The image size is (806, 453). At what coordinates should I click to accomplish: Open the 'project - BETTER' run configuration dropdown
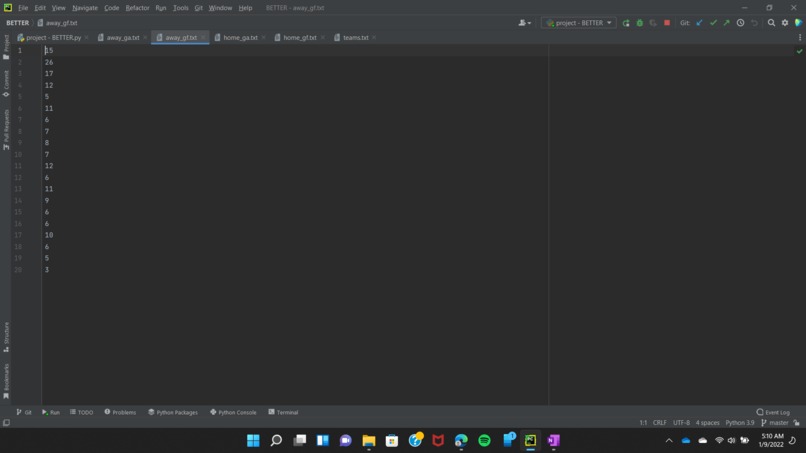(578, 23)
